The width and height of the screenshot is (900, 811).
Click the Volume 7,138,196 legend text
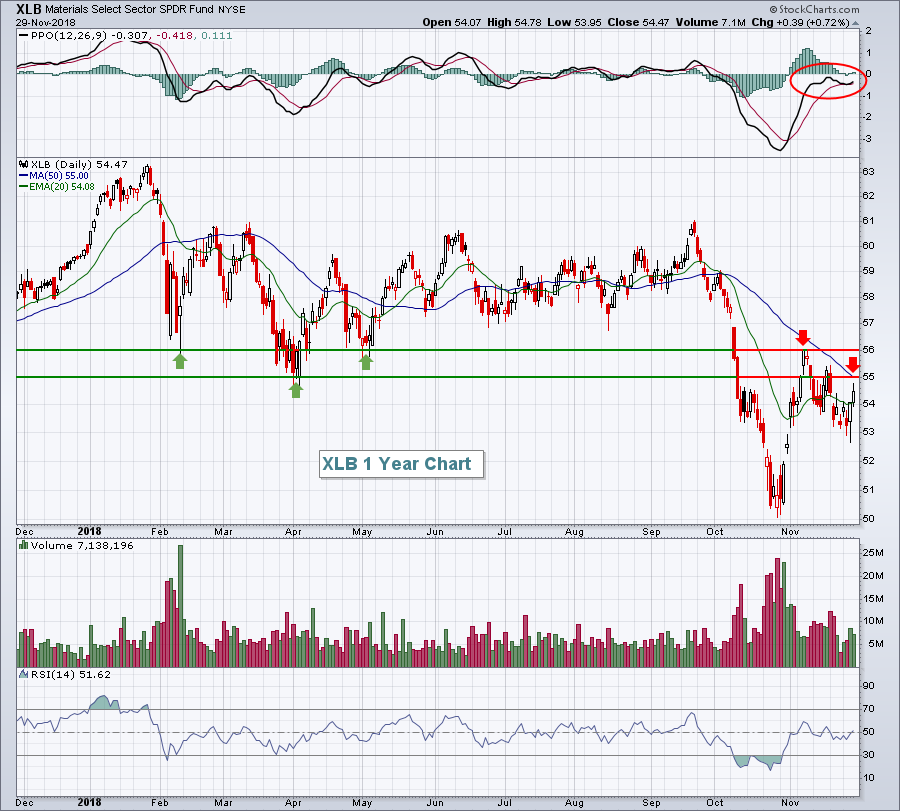point(82,545)
